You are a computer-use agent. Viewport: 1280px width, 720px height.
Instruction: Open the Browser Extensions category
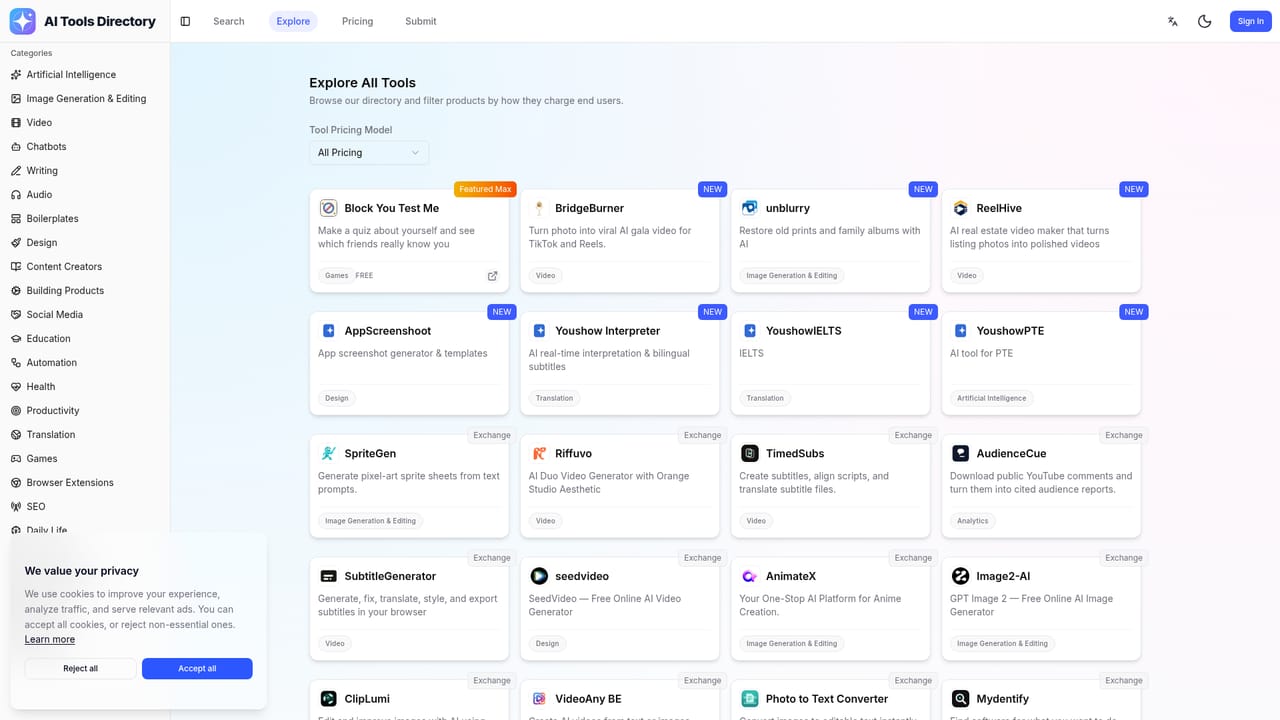click(x=85, y=483)
